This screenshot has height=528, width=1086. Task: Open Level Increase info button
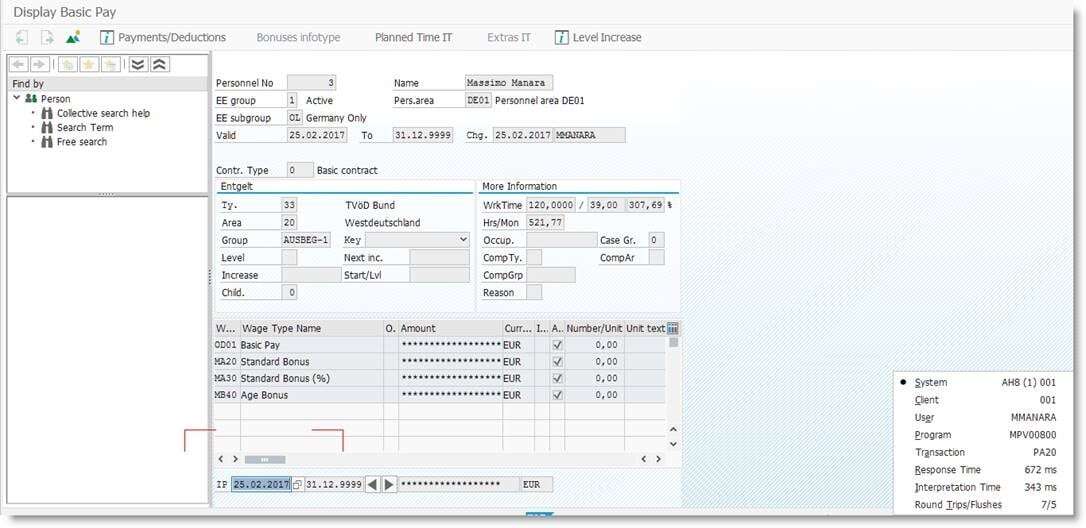(x=598, y=38)
